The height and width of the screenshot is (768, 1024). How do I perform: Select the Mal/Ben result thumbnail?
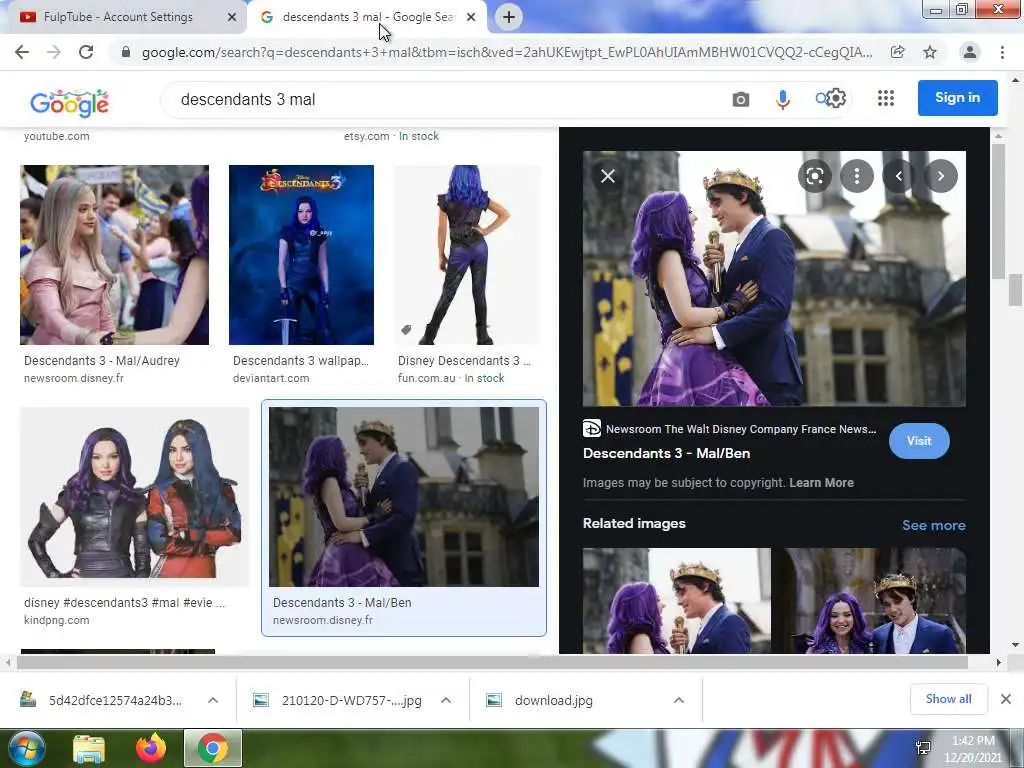coord(404,496)
